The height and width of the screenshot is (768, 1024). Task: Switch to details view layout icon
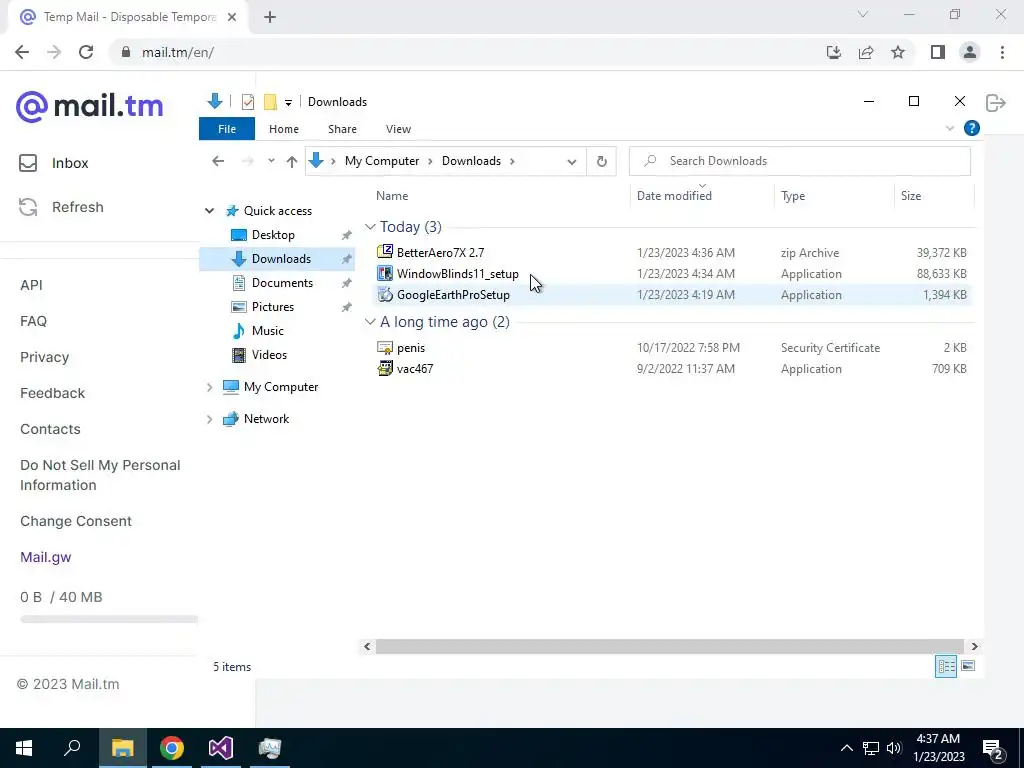946,667
